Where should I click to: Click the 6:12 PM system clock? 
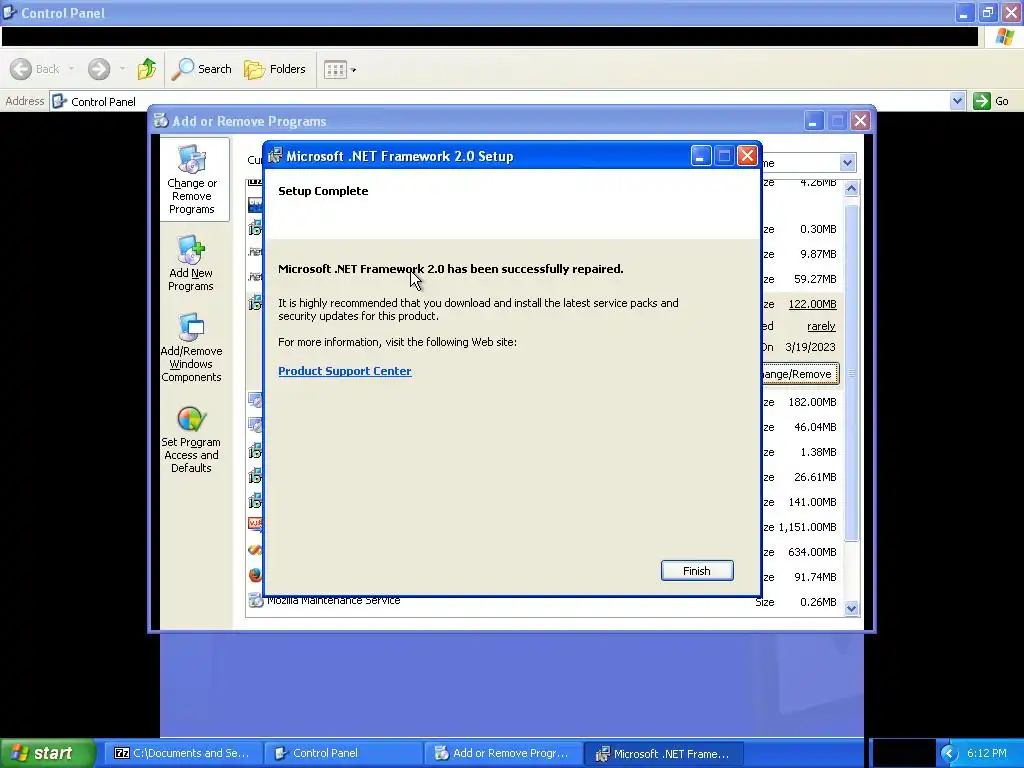[987, 754]
